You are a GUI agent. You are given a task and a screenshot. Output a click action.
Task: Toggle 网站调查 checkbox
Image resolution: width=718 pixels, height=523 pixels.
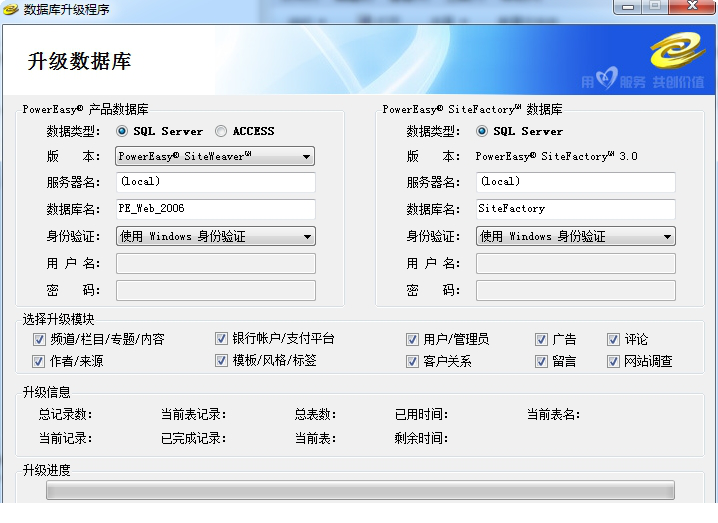613,361
